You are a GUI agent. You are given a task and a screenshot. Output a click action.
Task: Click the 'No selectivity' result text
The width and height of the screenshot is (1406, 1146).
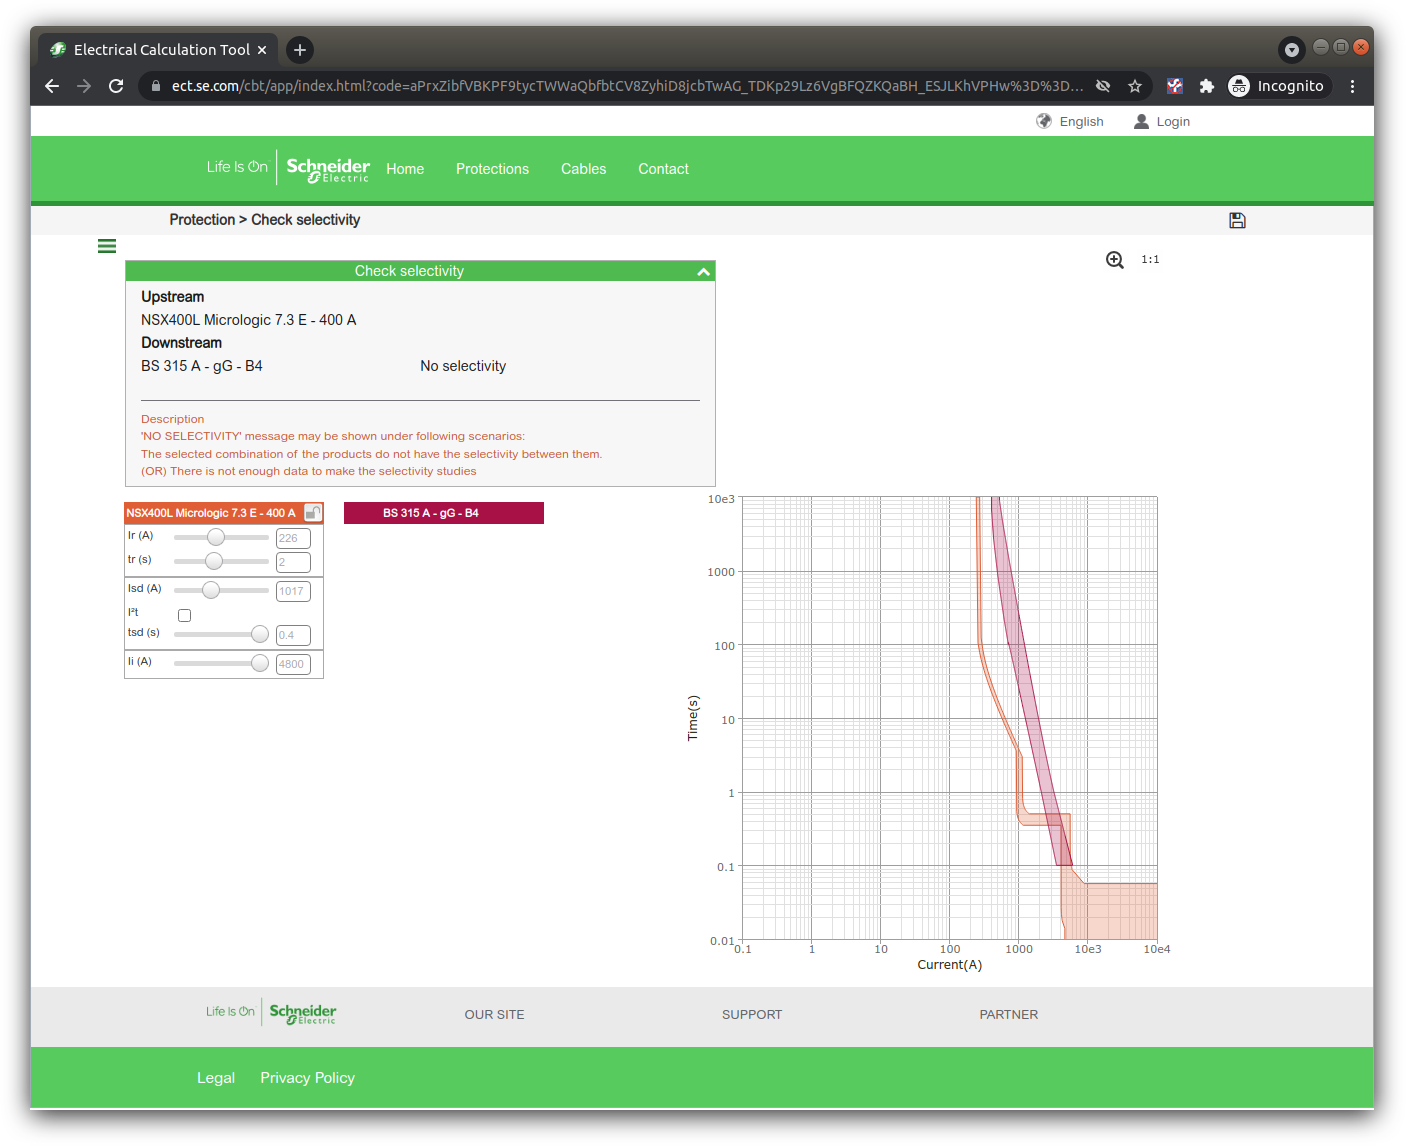pyautogui.click(x=463, y=366)
